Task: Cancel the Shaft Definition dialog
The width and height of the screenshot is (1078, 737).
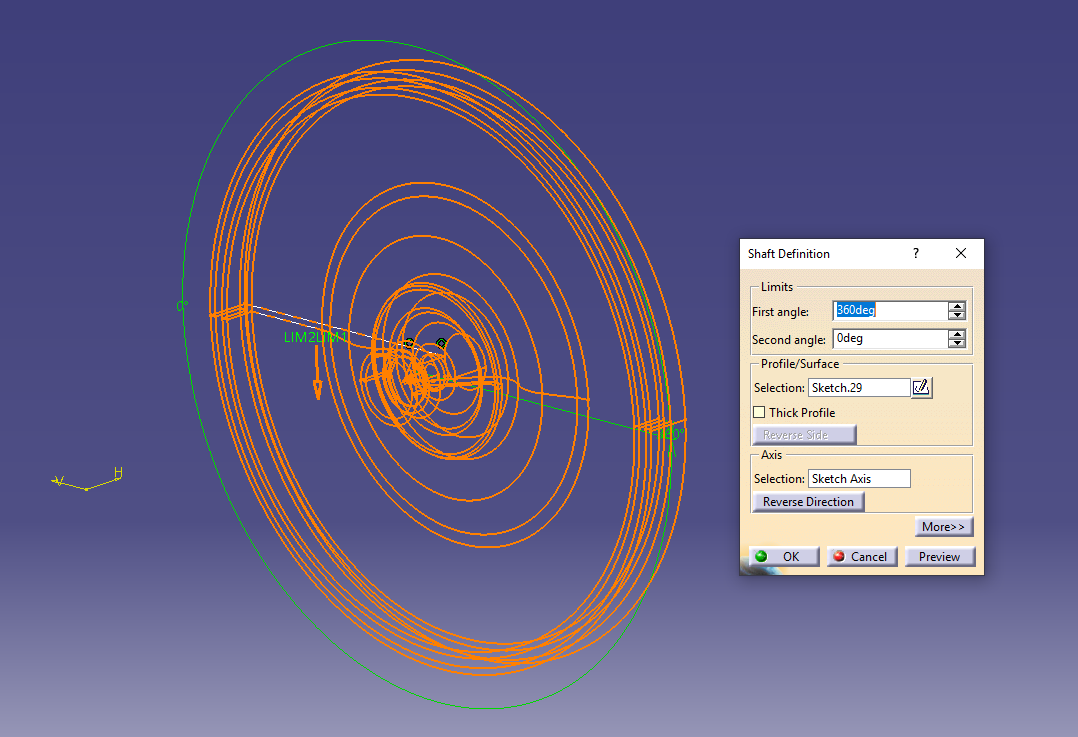Action: point(861,556)
